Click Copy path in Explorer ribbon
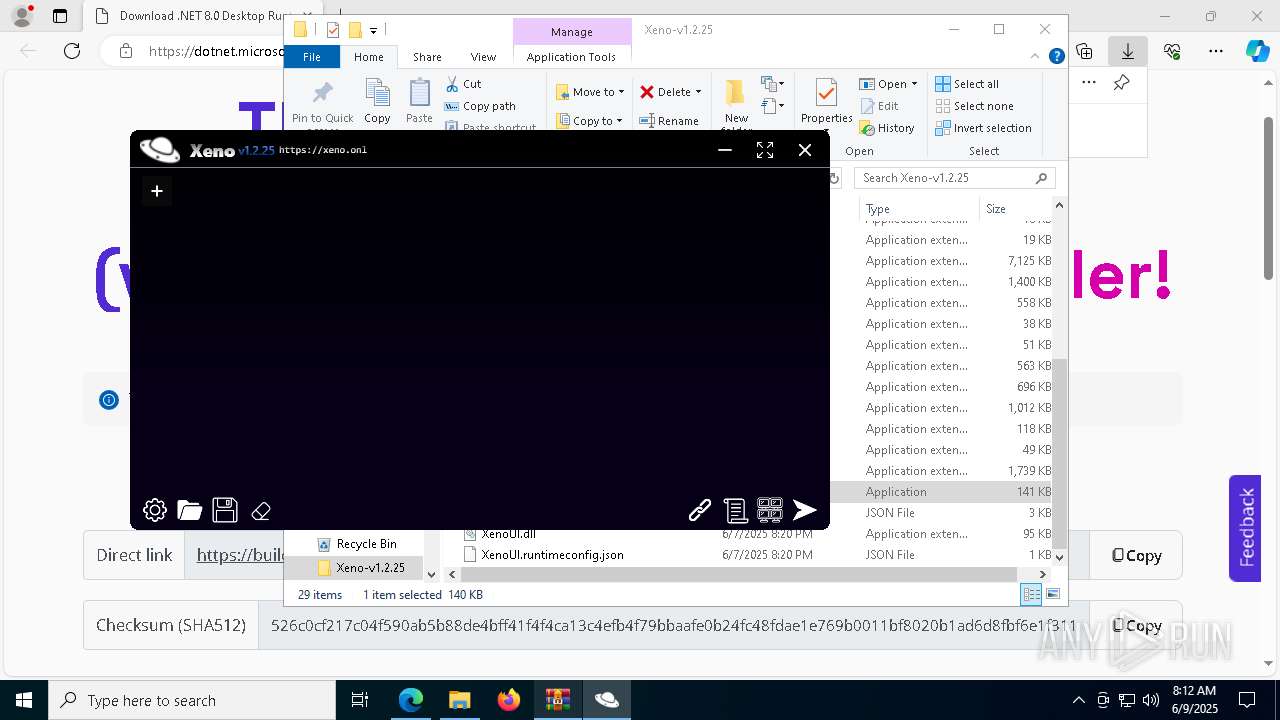The height and width of the screenshot is (720, 1280). coord(480,106)
